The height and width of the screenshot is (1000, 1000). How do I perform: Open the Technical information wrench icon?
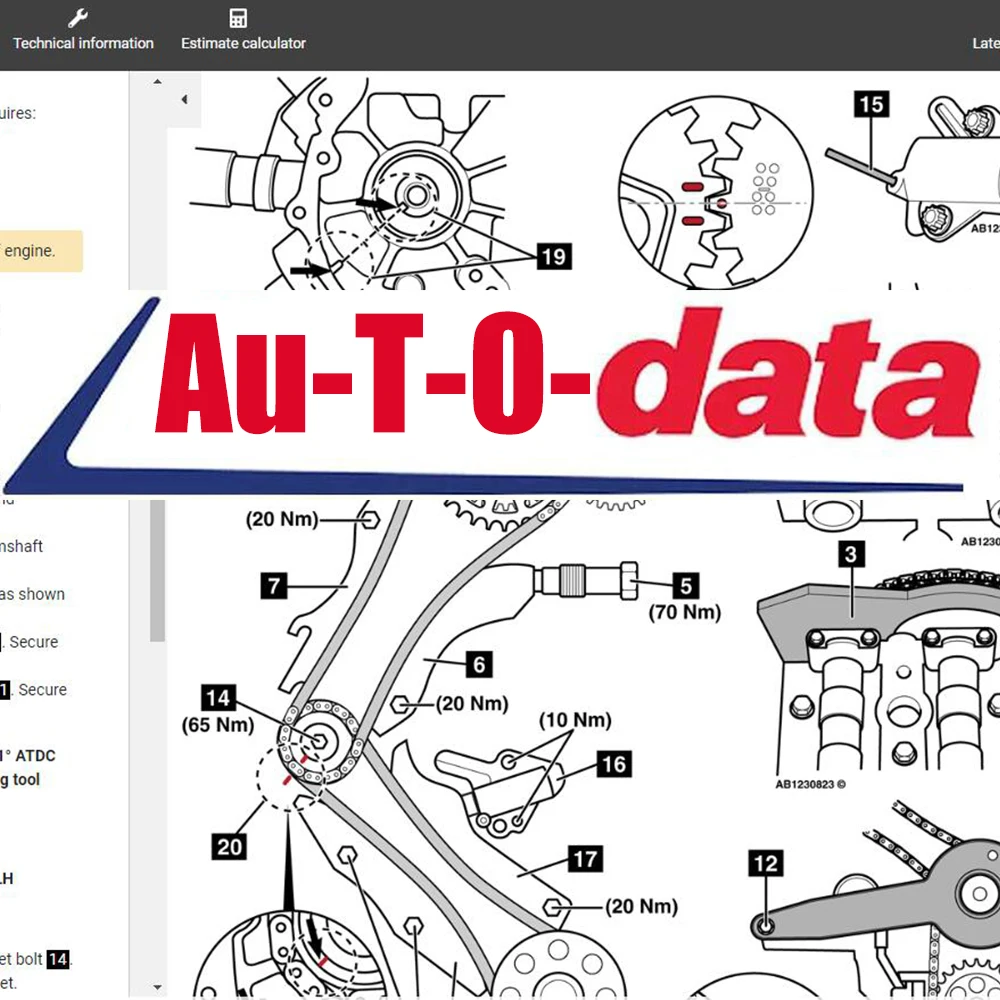tap(78, 18)
